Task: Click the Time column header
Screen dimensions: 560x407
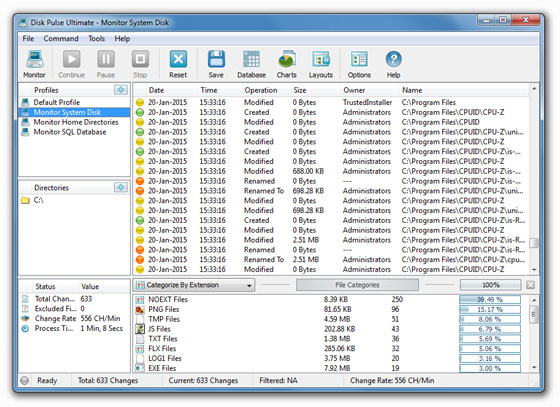Action: [209, 90]
